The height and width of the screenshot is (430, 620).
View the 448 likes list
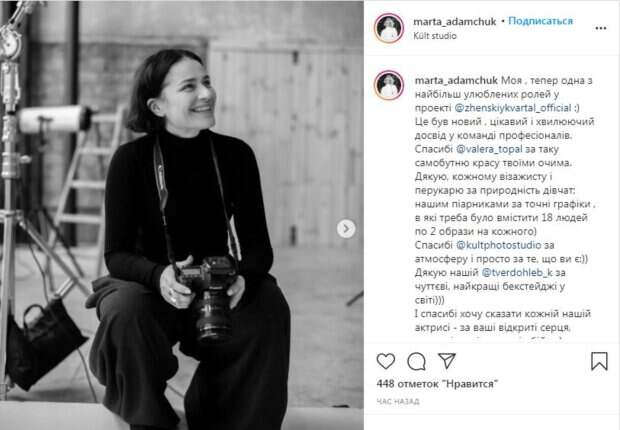click(x=437, y=384)
